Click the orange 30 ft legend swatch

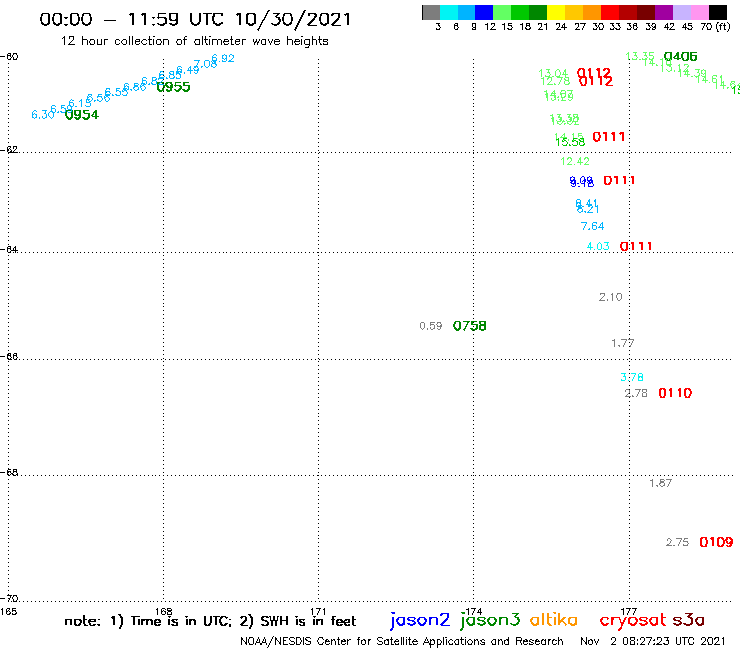[x=592, y=12]
